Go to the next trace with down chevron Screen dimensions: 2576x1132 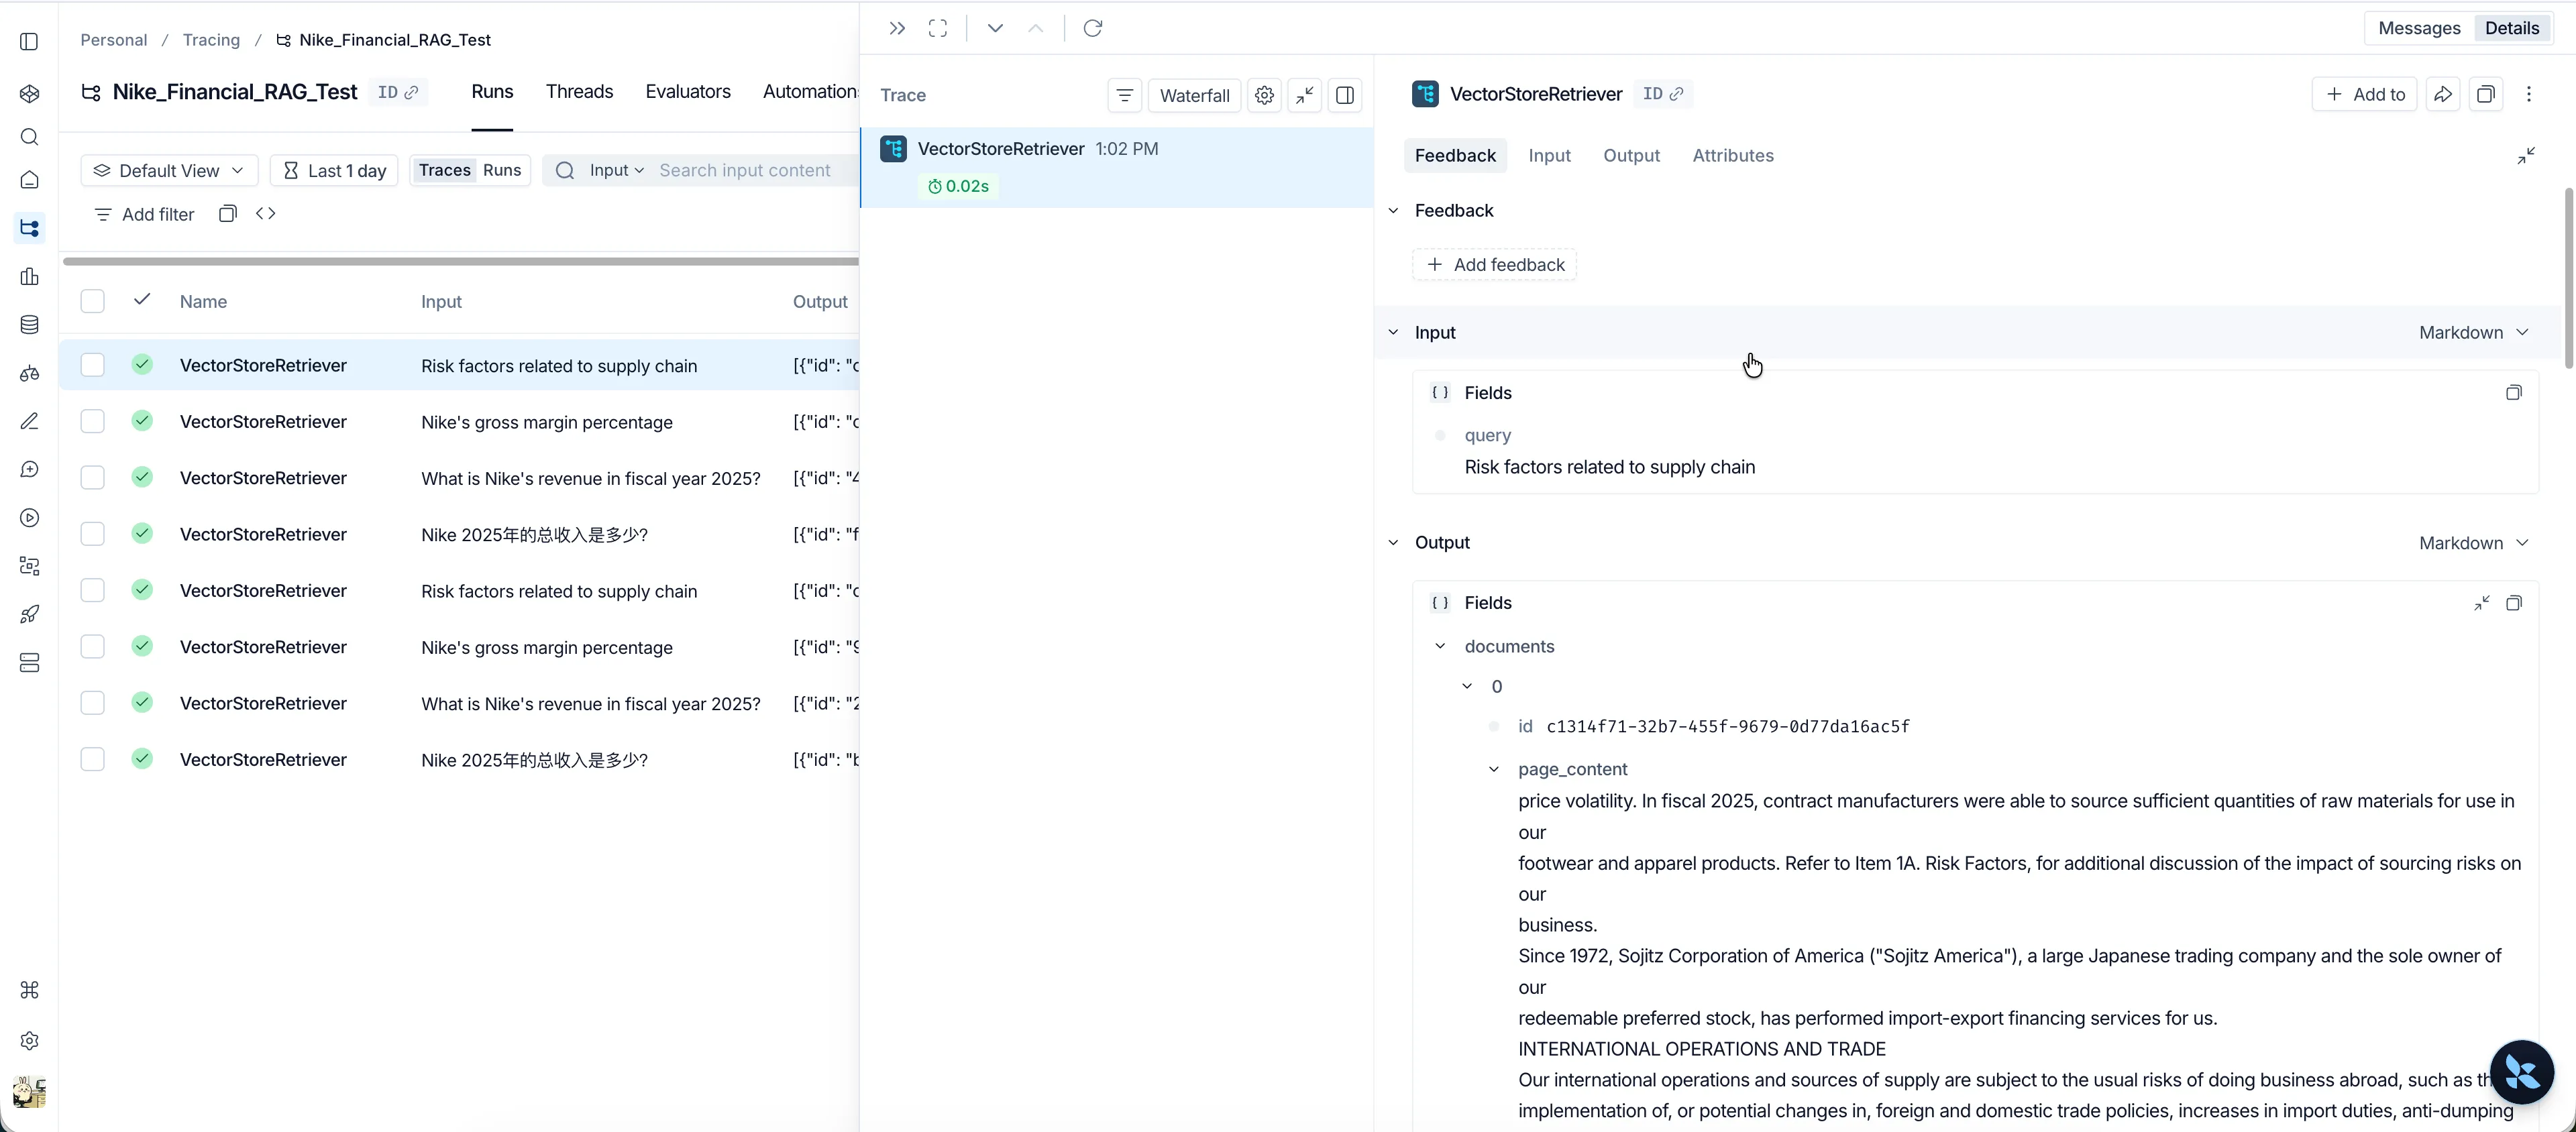tap(995, 28)
